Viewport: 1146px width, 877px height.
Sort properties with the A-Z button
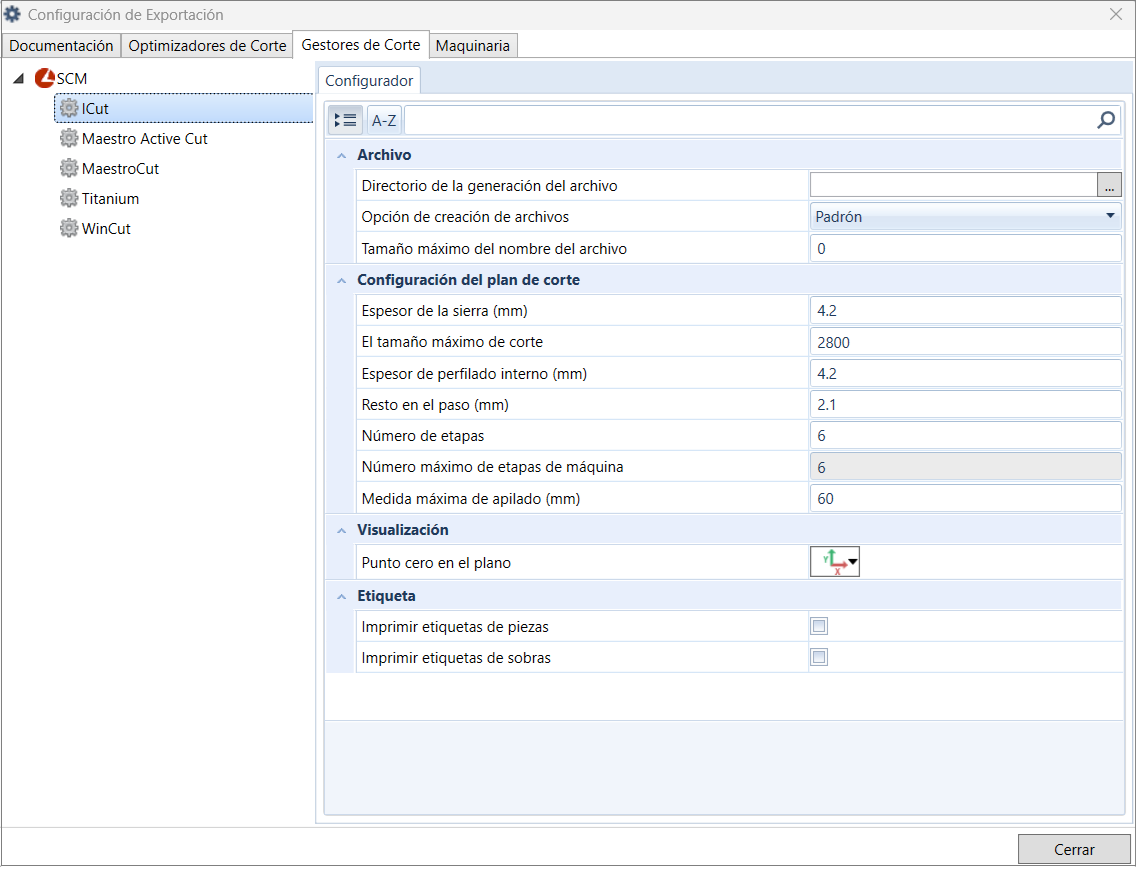pos(384,120)
